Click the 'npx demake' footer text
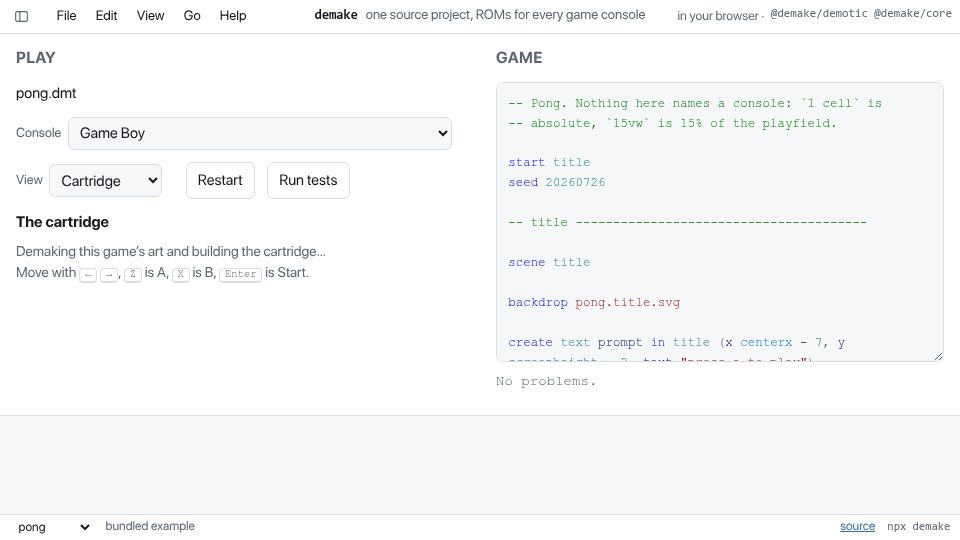The image size is (960, 540). [918, 527]
